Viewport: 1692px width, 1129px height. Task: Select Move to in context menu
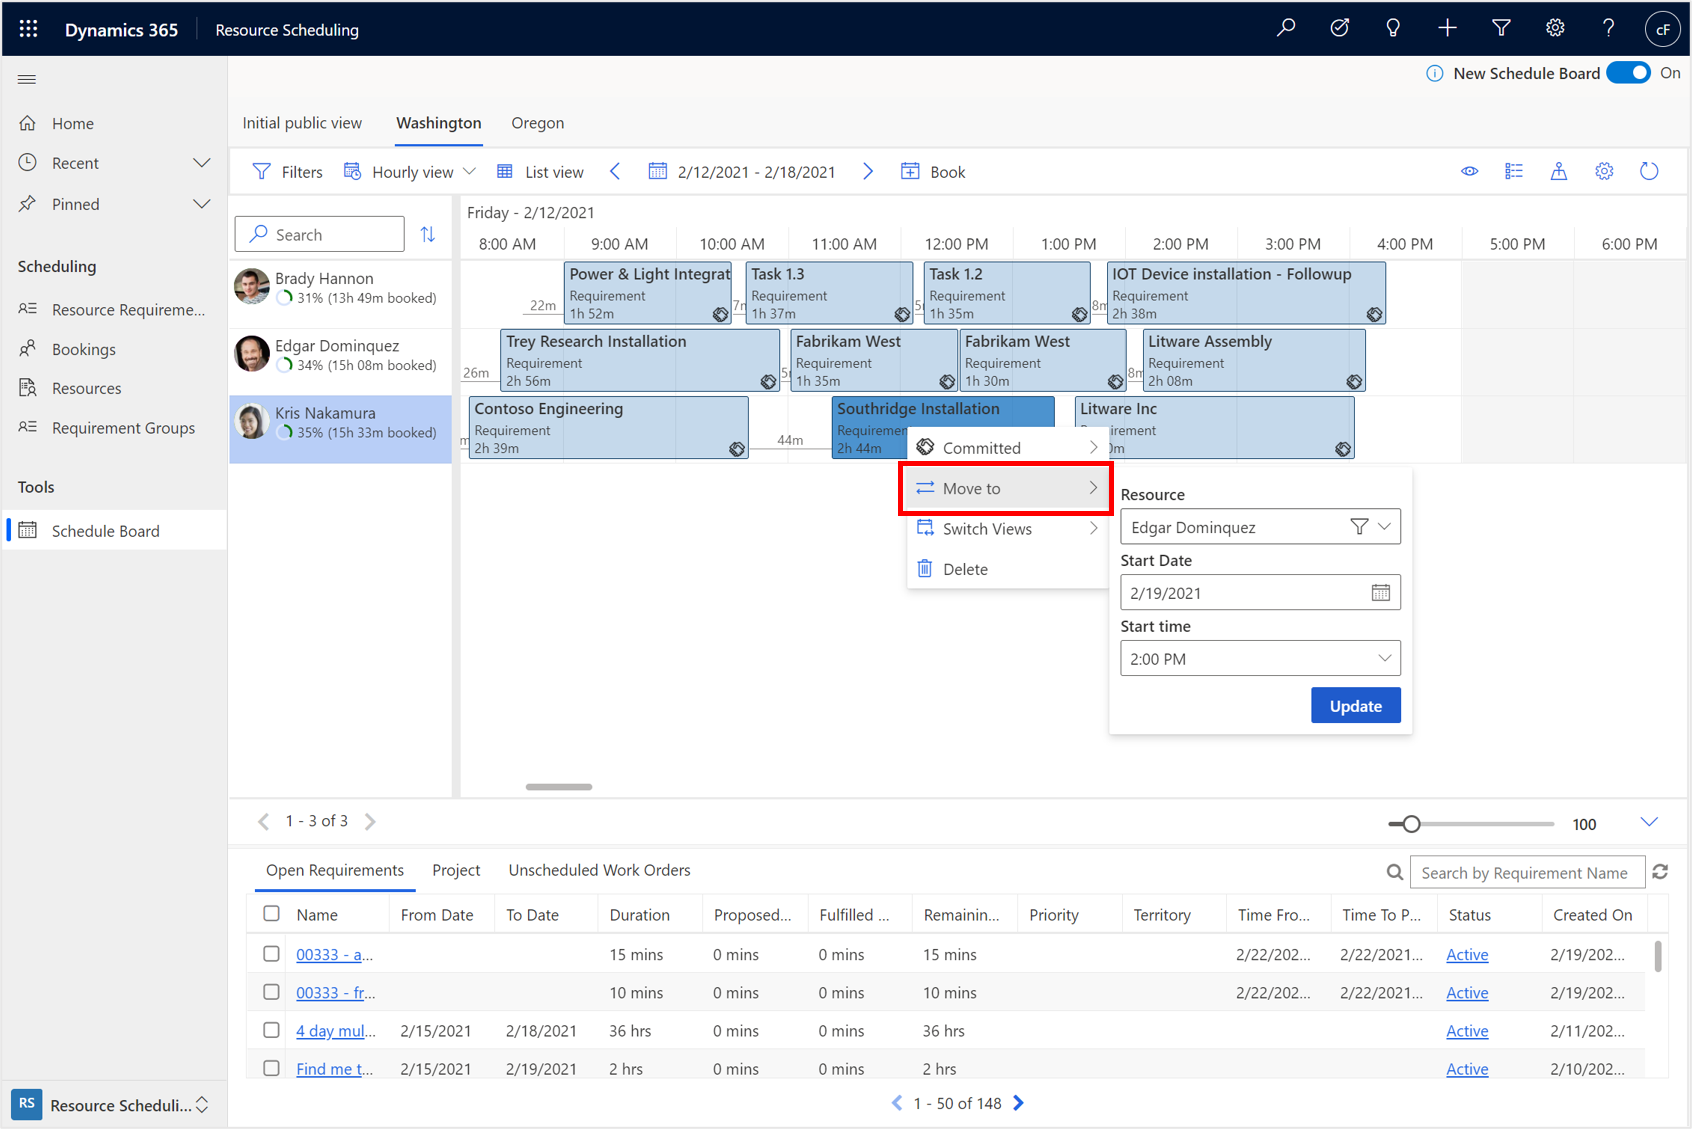coord(1007,488)
